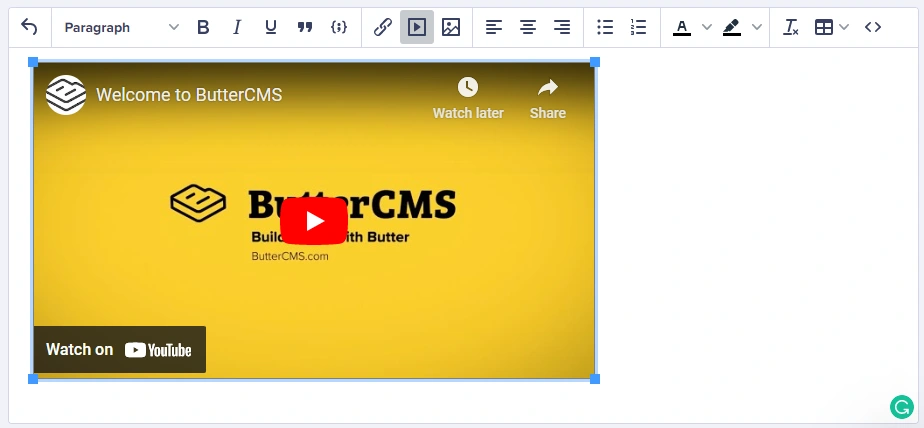924x428 pixels.
Task: Click the insert table icon
Action: pyautogui.click(x=824, y=27)
